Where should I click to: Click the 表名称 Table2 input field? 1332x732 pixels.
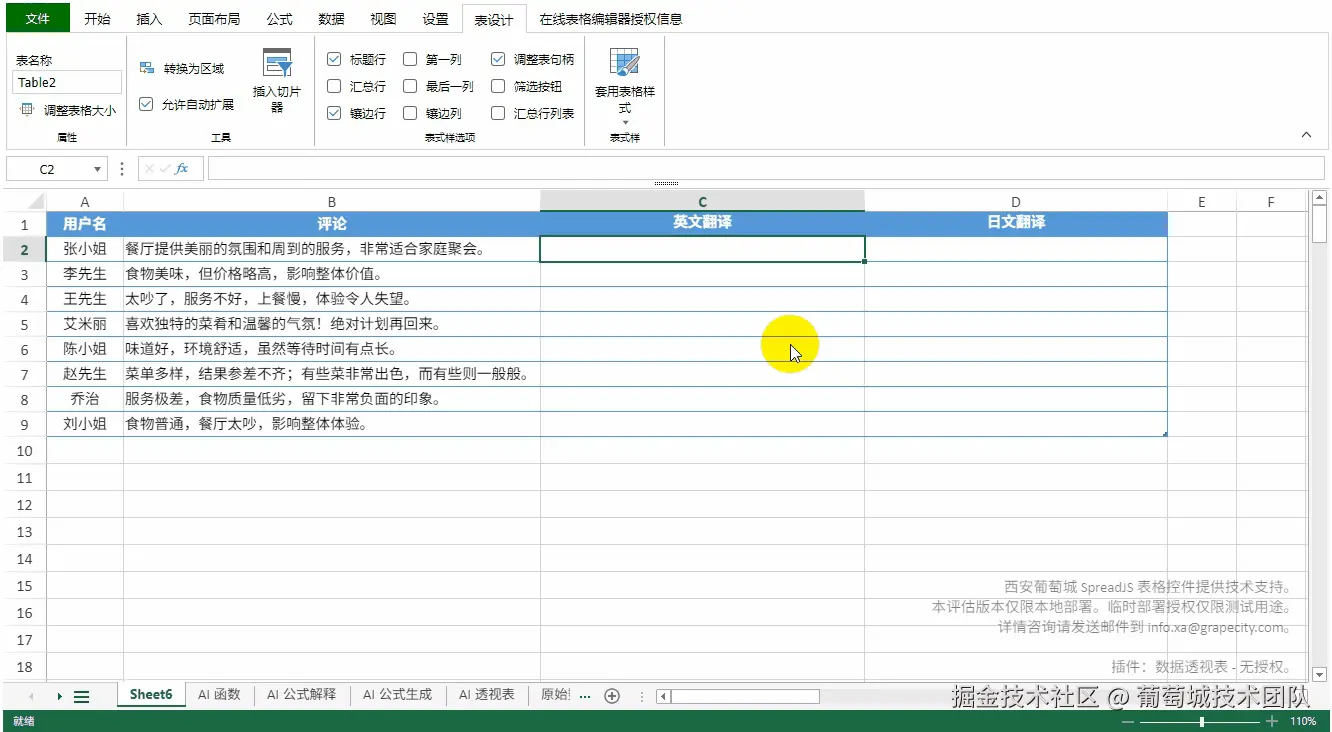(67, 82)
